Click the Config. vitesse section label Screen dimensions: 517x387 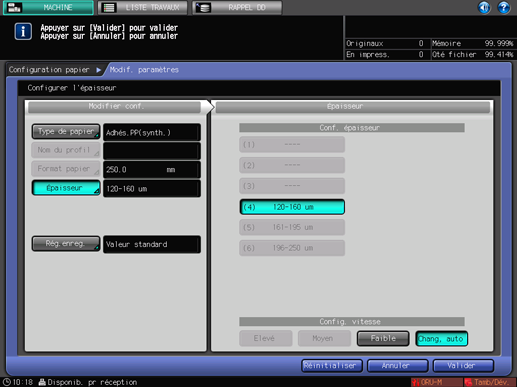[x=352, y=322]
